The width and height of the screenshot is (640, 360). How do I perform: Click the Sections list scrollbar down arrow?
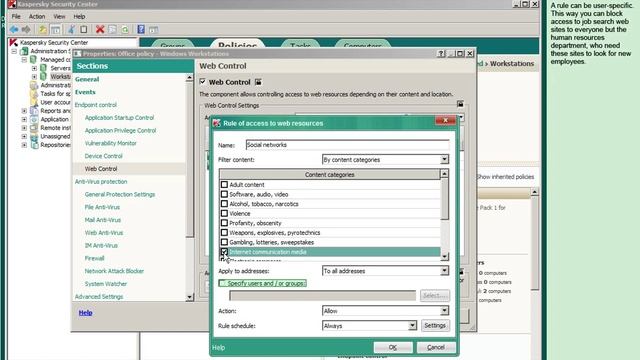(189, 297)
